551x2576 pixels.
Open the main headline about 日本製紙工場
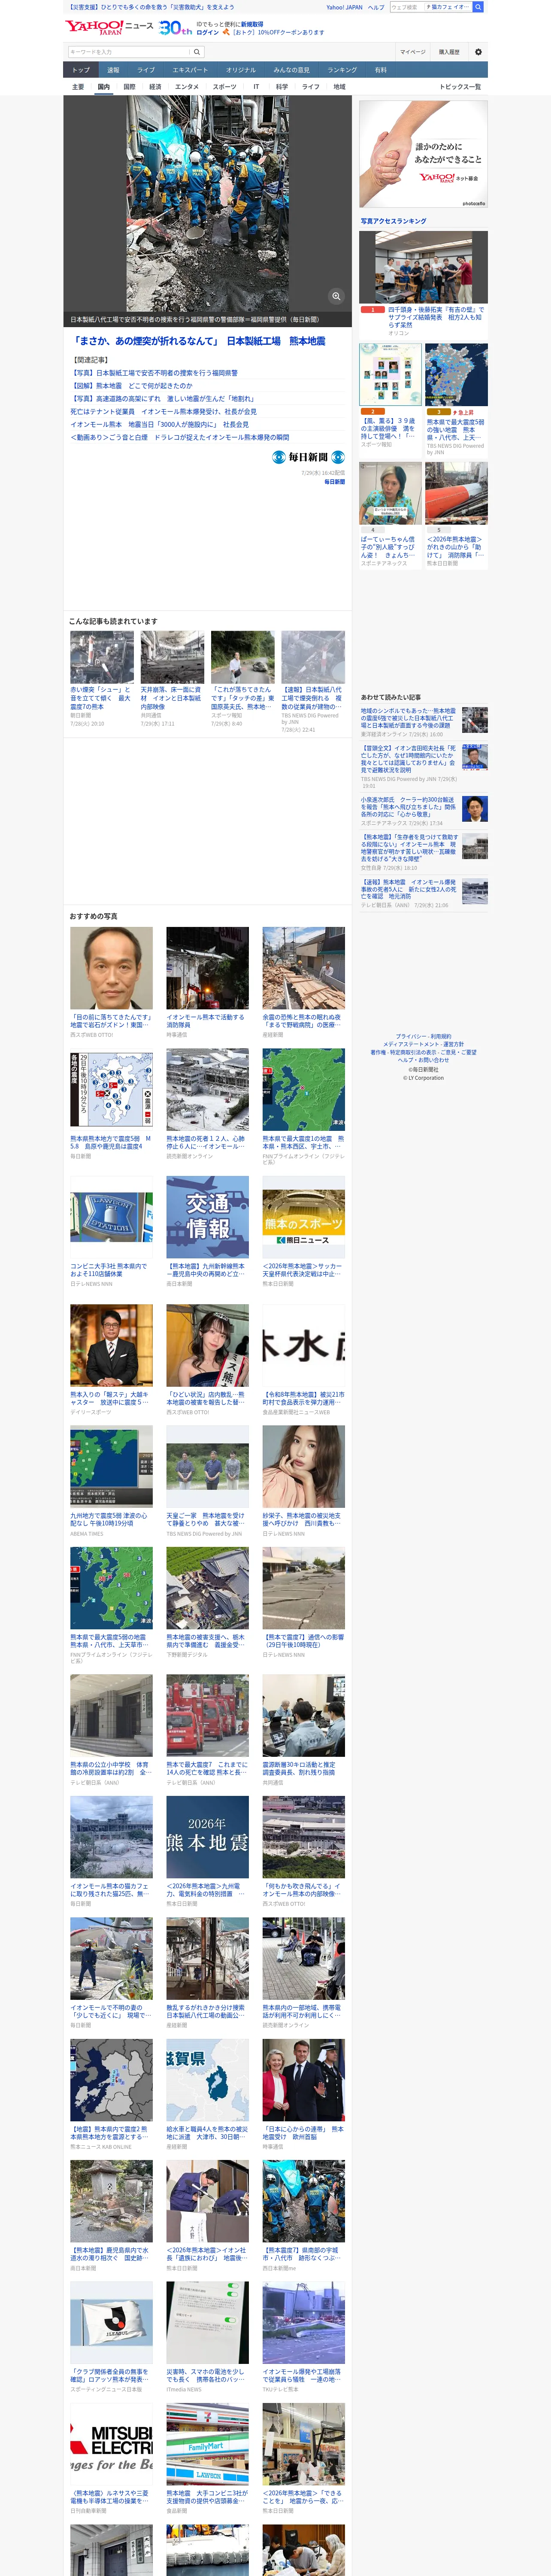point(199,341)
